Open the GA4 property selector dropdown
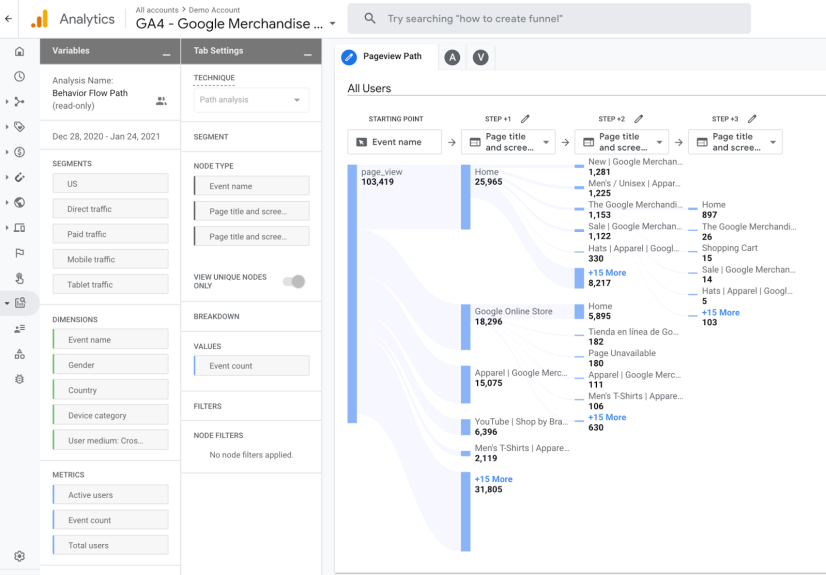The width and height of the screenshot is (826, 575). coord(332,24)
